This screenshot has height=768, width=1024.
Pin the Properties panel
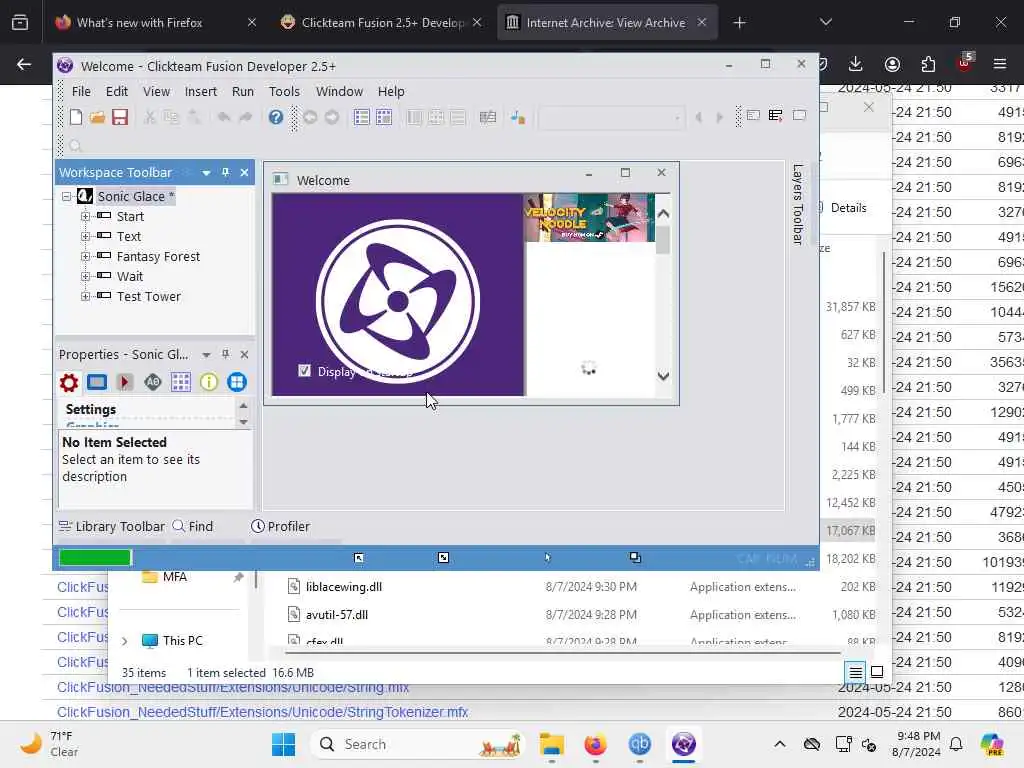click(225, 354)
